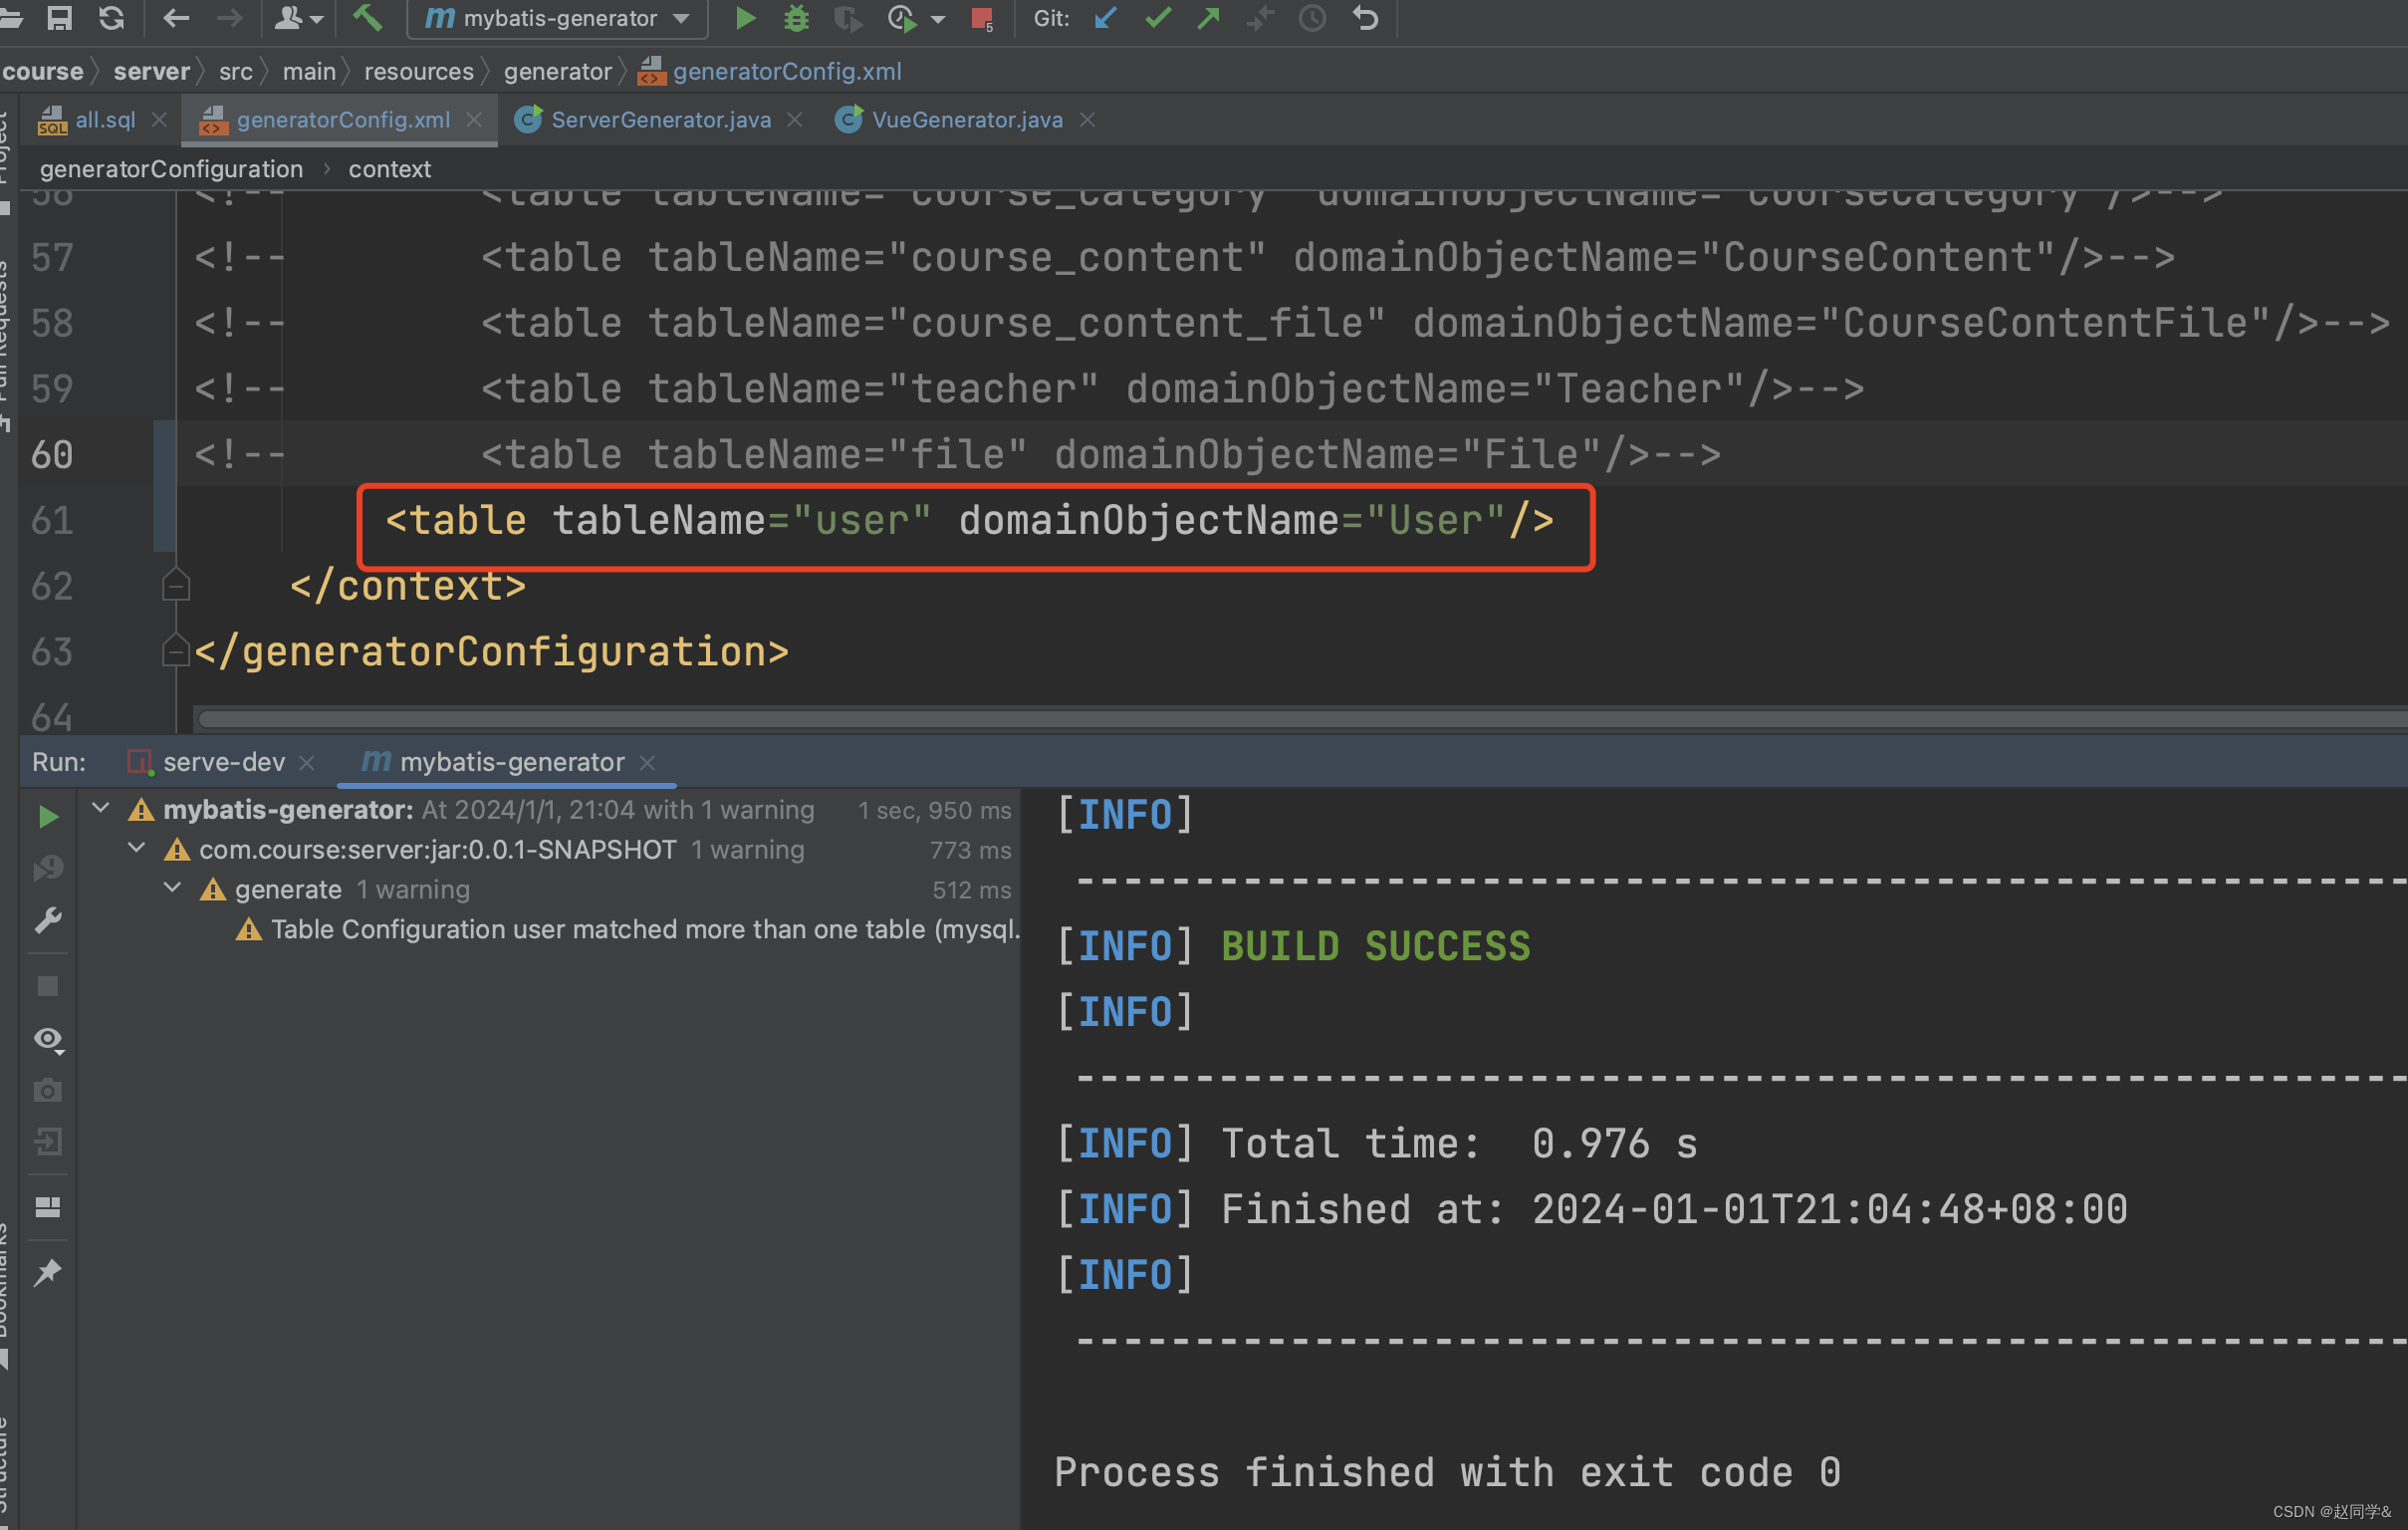Open the Build Project hammer icon
This screenshot has width=2408, height=1530.
[x=368, y=18]
